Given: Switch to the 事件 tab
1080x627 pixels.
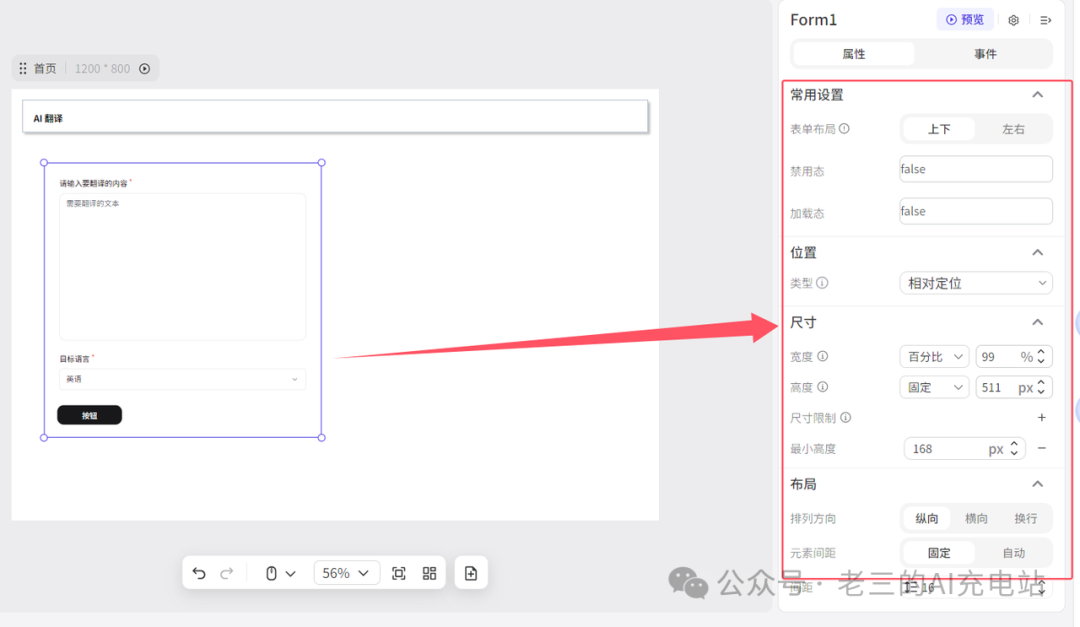Looking at the screenshot, I should pyautogui.click(x=985, y=54).
